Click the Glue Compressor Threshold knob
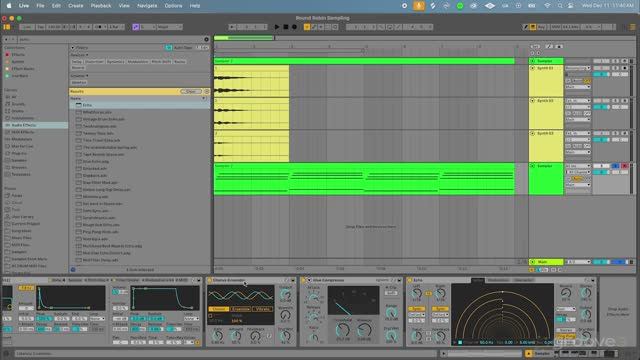 (343, 330)
